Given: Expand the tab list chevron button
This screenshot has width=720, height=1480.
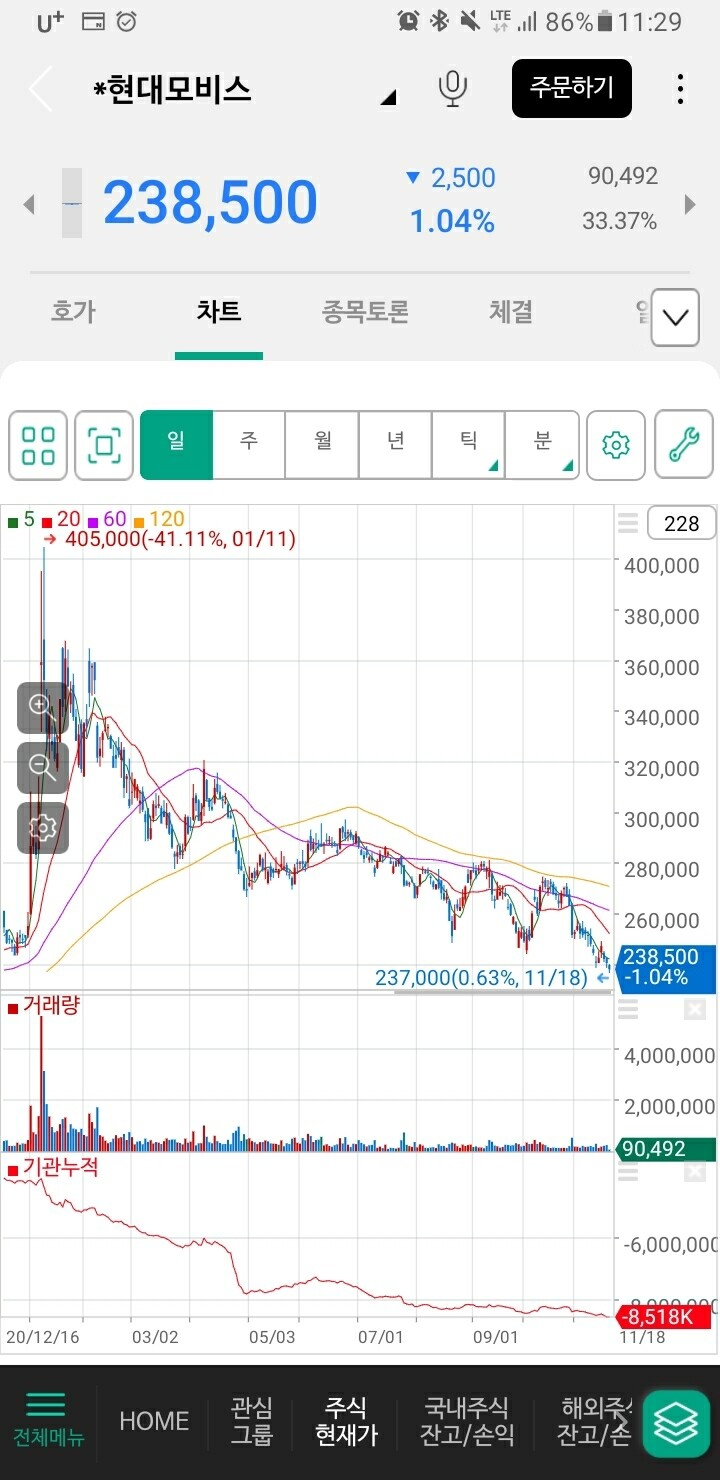Looking at the screenshot, I should point(675,318).
